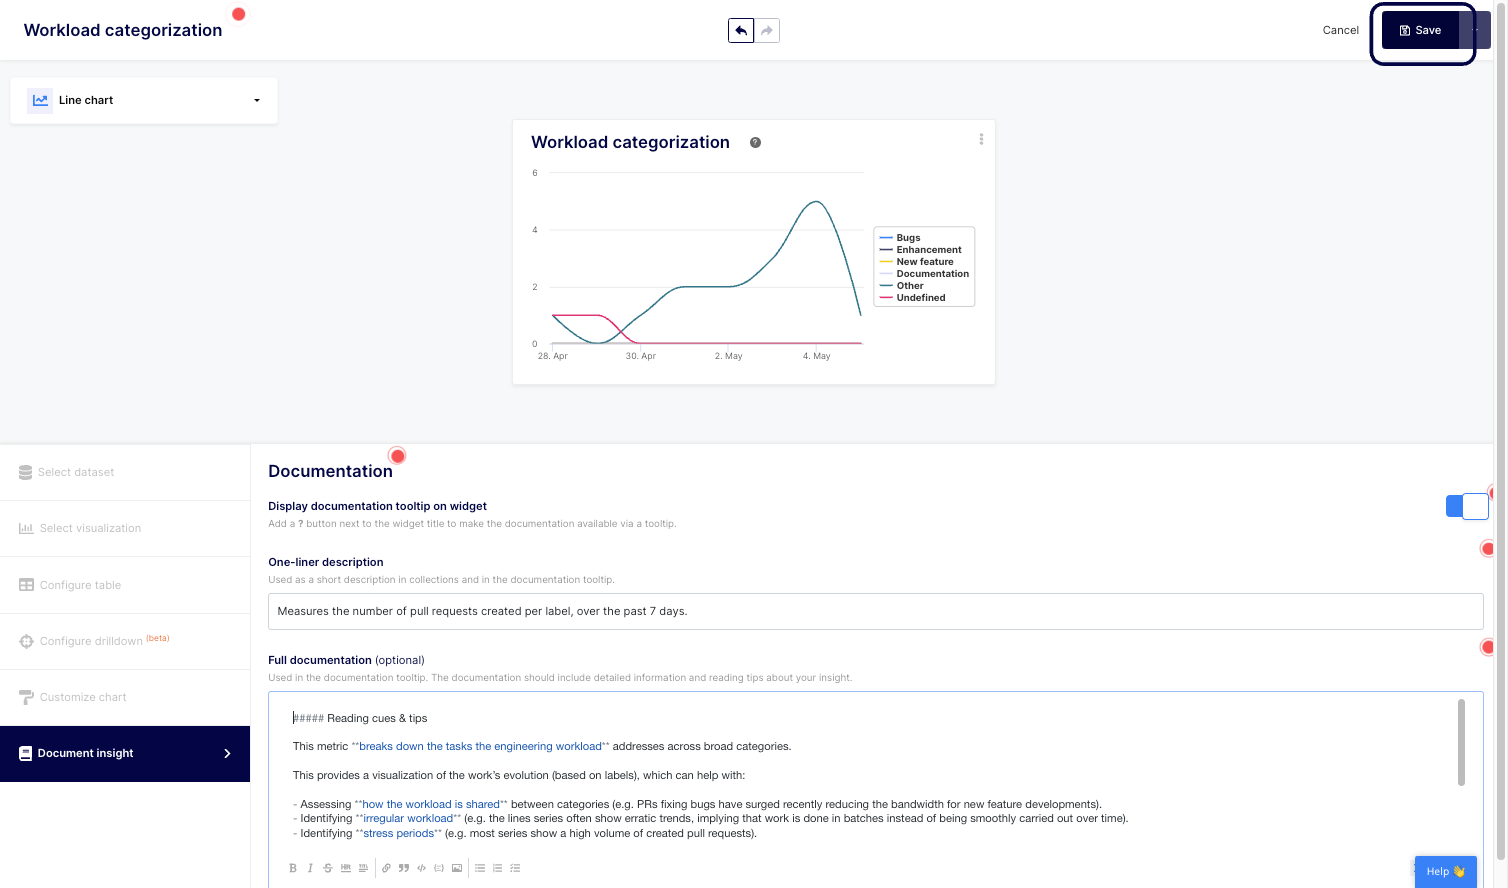Open Help from the bottom corner
This screenshot has height=888, width=1508.
1445,871
